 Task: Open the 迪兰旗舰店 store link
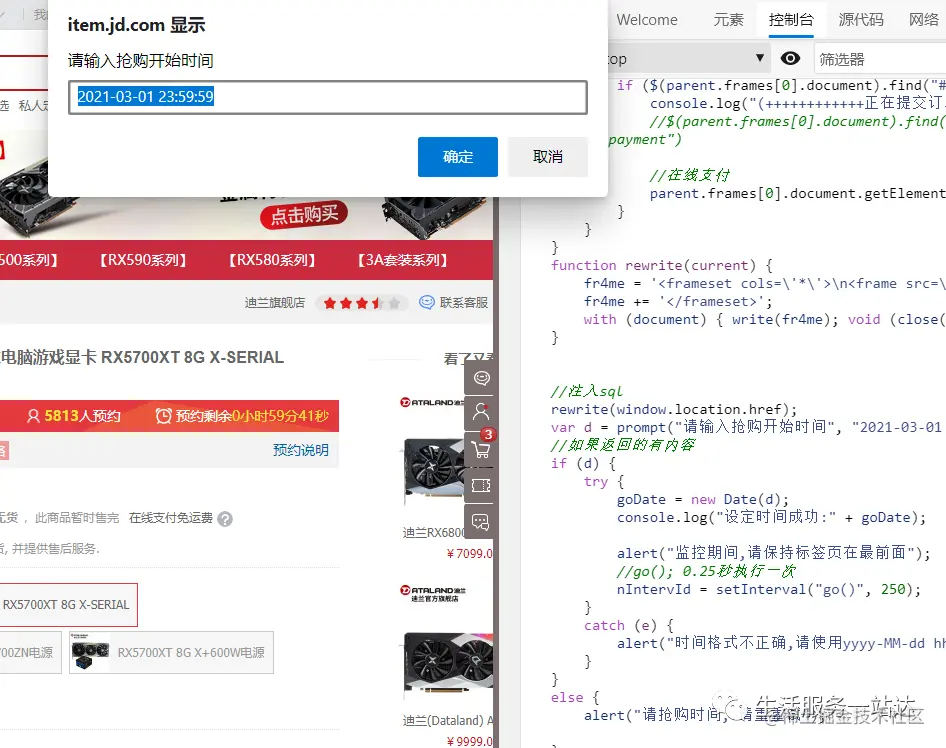point(275,303)
